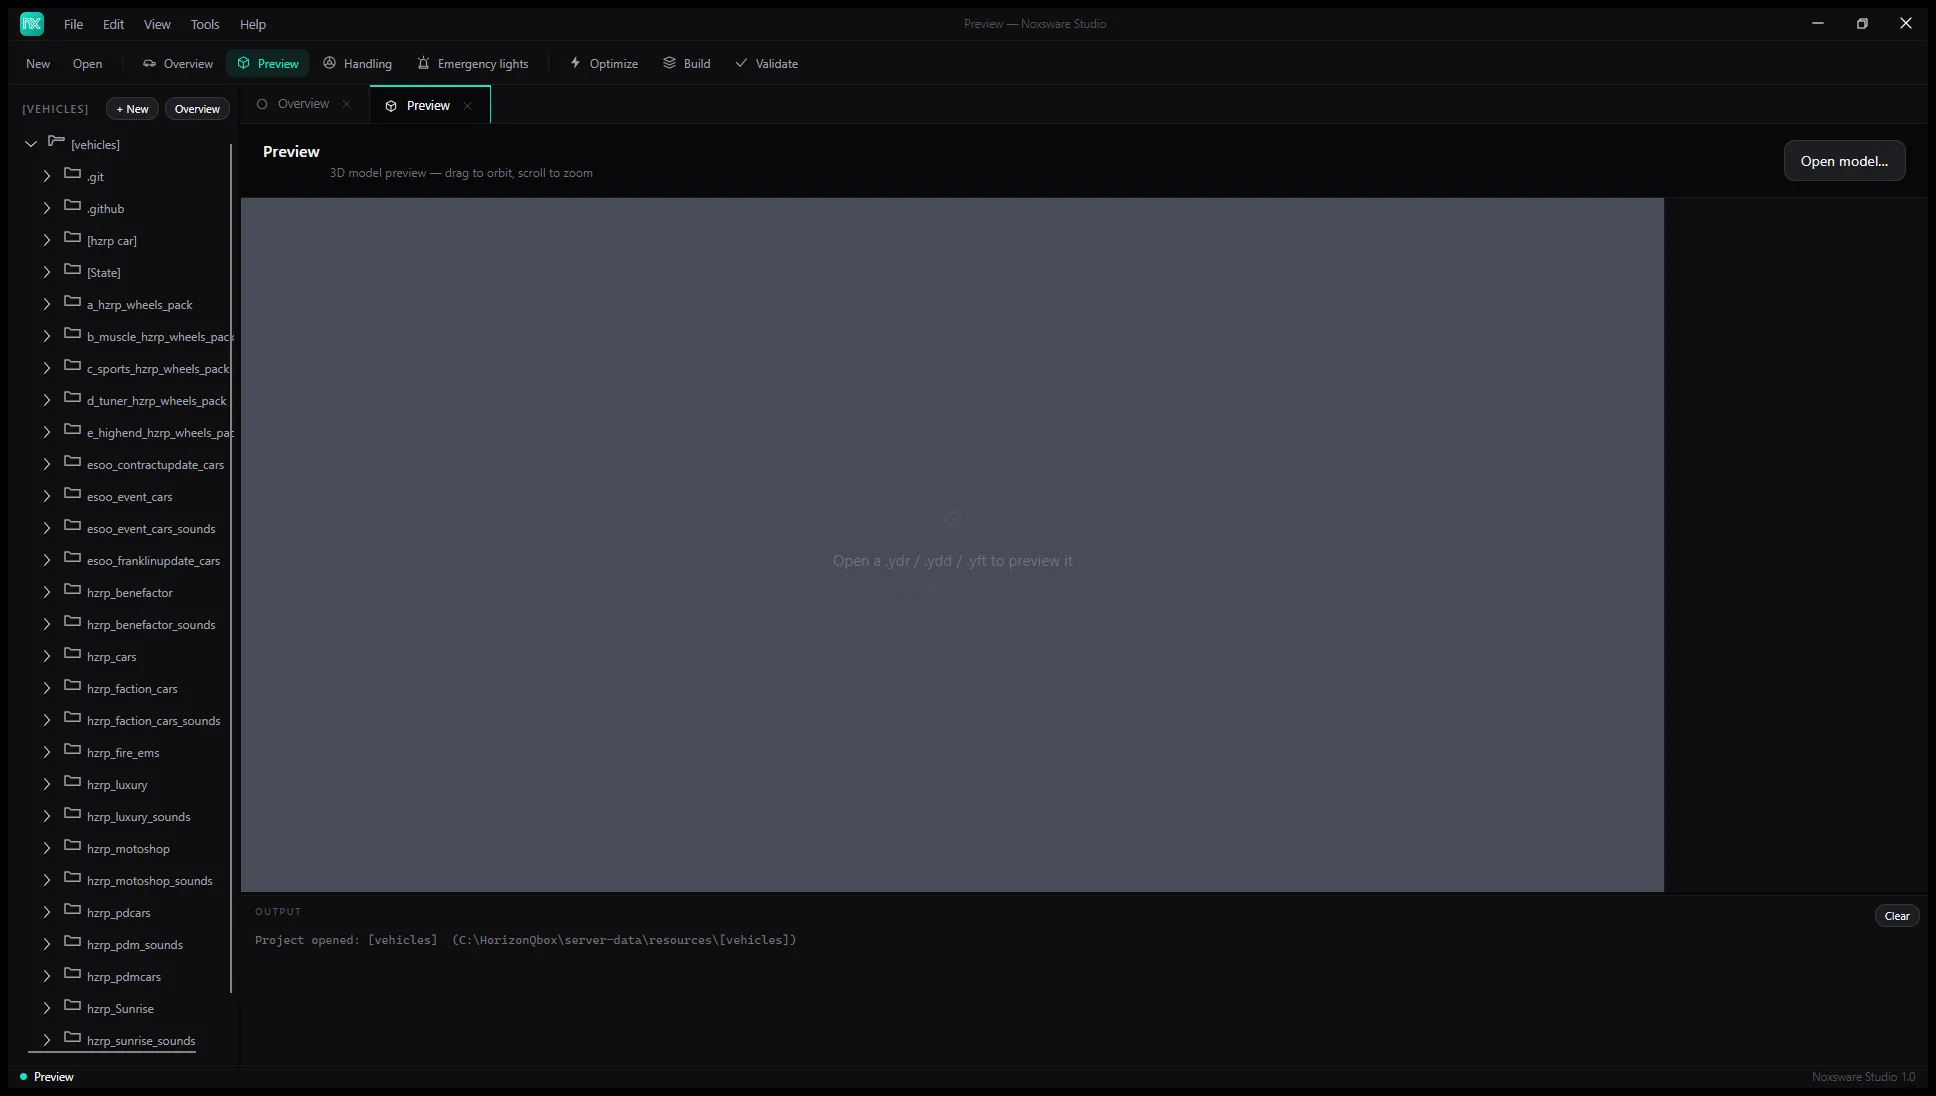Screen dimensions: 1936x1096
Task: Click the + New vehicle button
Action: (132, 109)
